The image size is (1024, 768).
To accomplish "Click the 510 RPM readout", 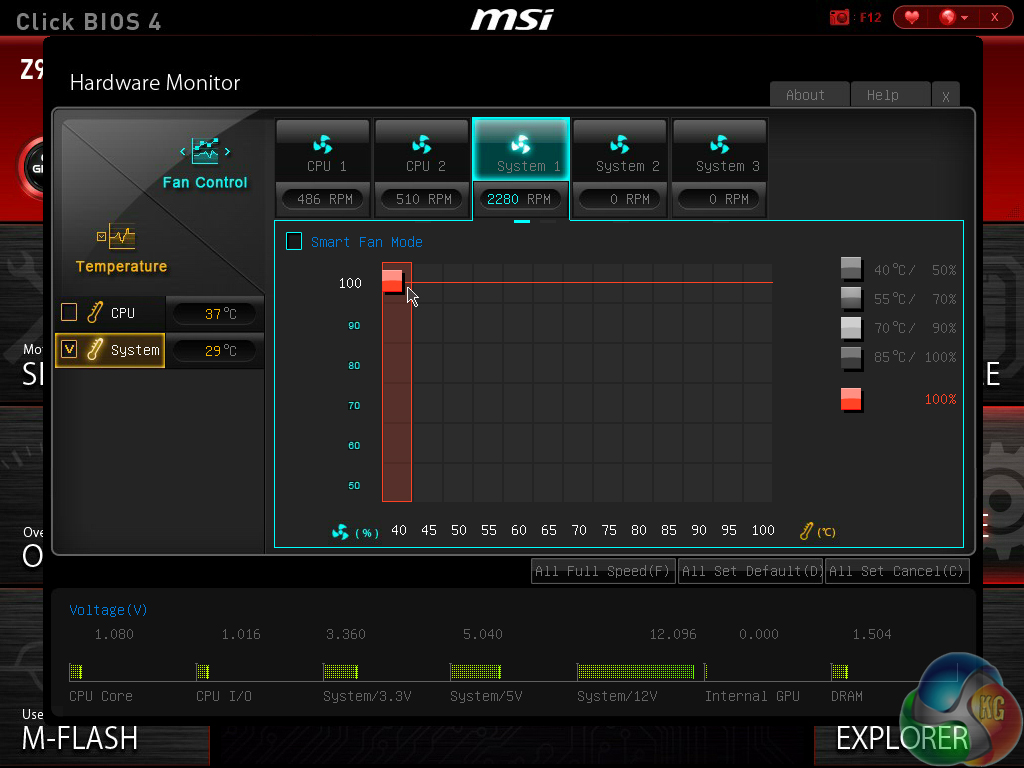I will (423, 199).
